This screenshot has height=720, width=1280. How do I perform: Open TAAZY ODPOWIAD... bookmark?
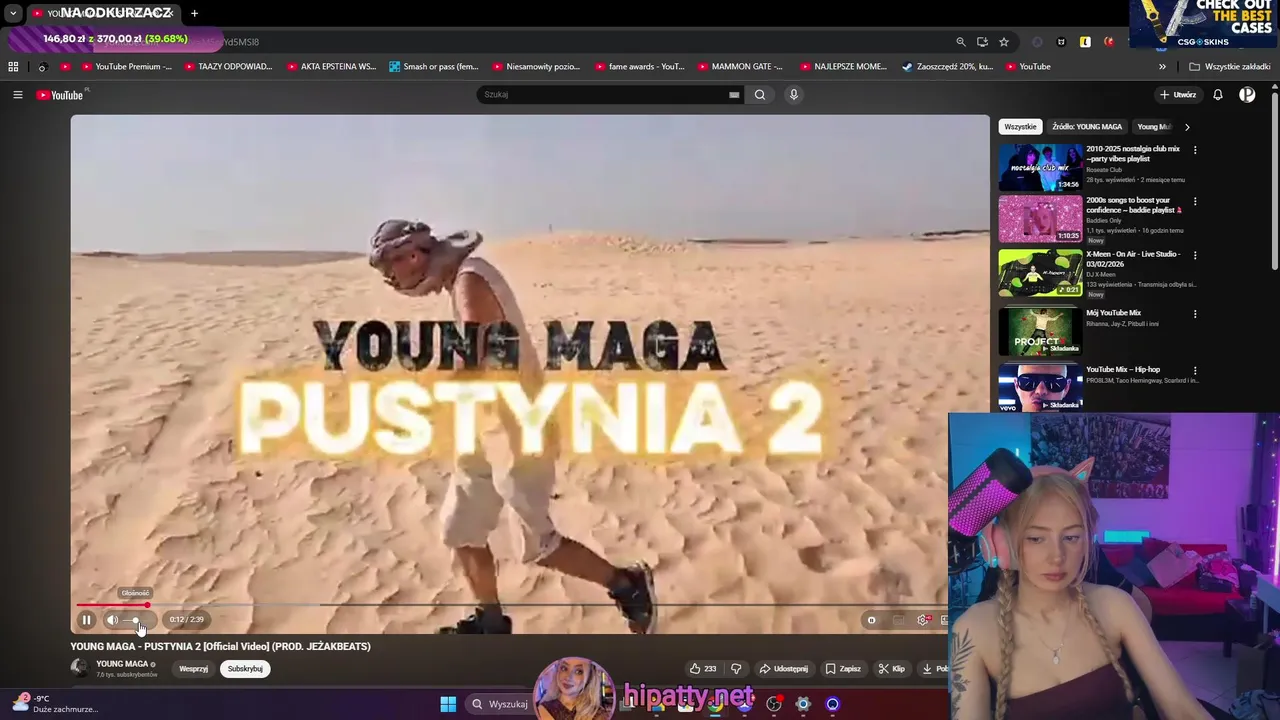coord(226,67)
